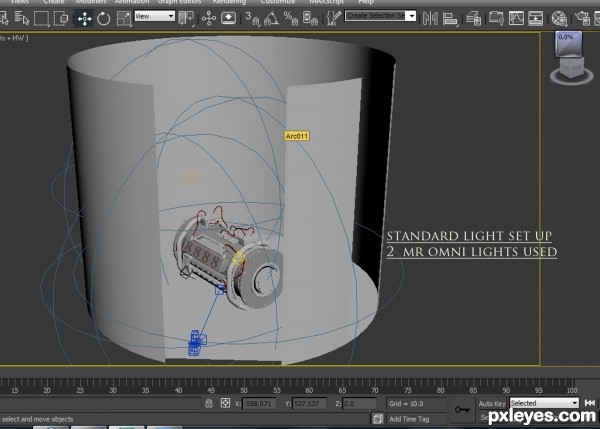The image size is (600, 429).
Task: Toggle Spinner Snap
Action: tap(310, 18)
